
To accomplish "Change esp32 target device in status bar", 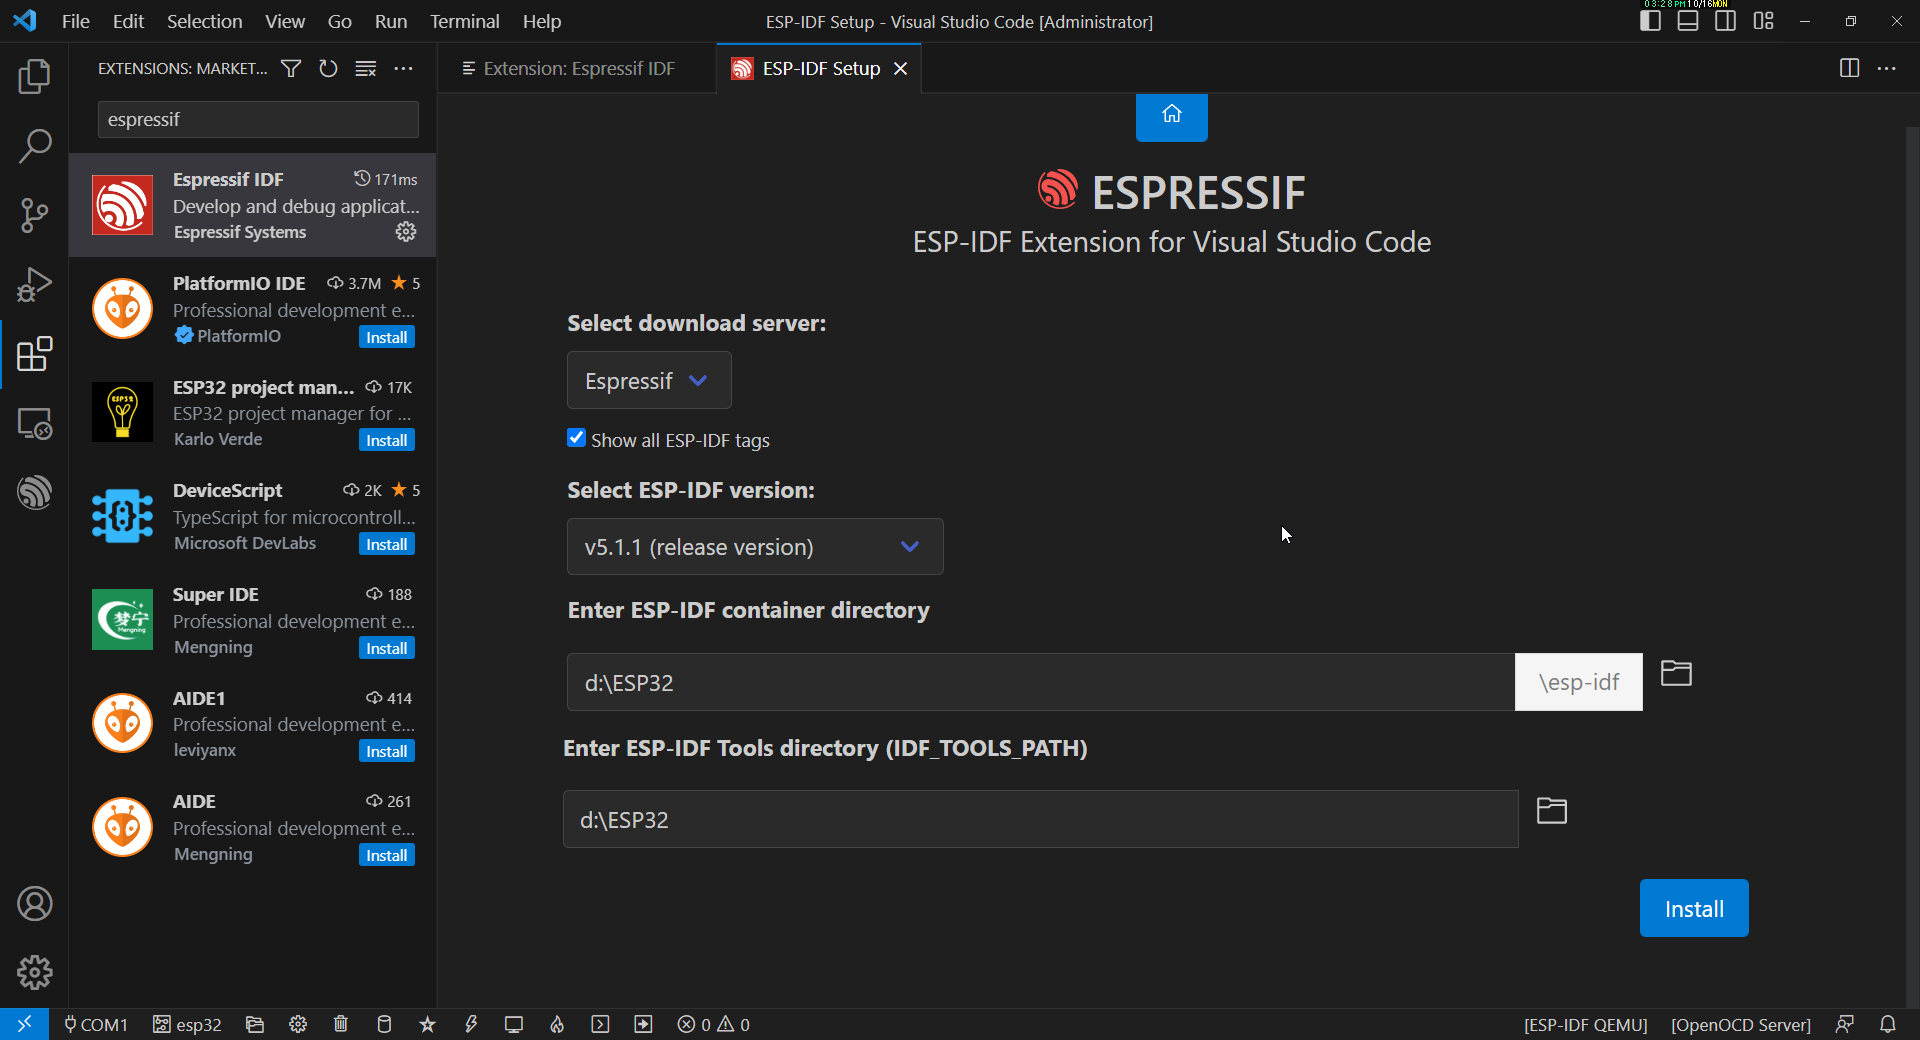I will [x=187, y=1024].
